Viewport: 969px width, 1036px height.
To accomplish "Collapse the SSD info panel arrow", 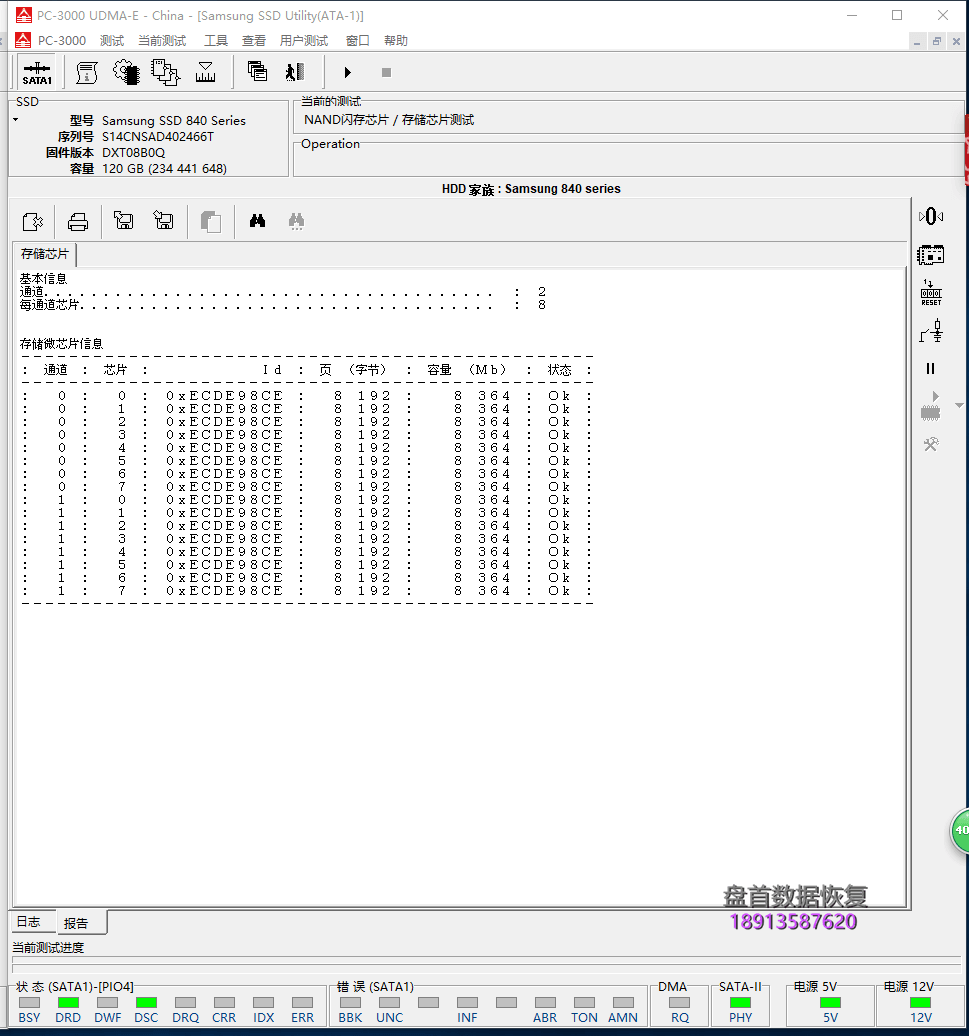I will pyautogui.click(x=16, y=120).
